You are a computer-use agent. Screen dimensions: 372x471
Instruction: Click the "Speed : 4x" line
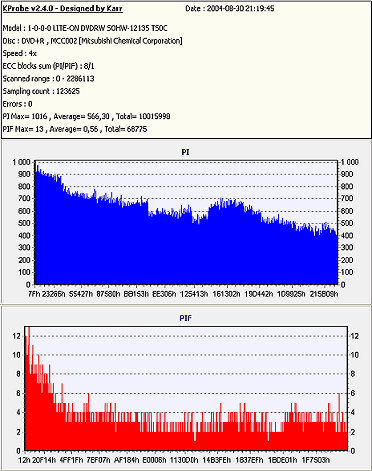(20, 53)
